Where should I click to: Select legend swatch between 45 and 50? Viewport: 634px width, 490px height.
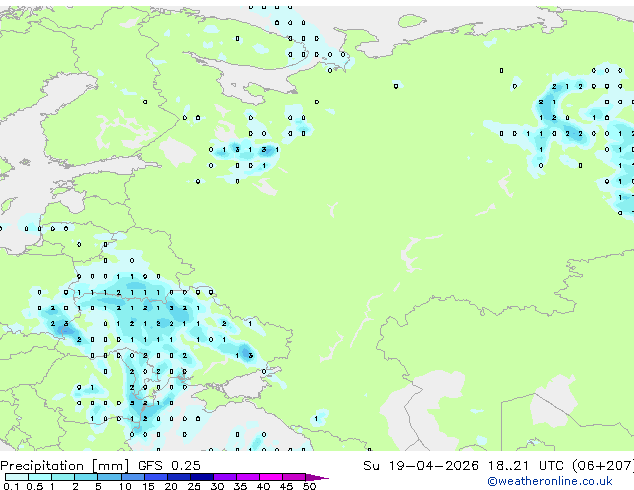coord(294,477)
